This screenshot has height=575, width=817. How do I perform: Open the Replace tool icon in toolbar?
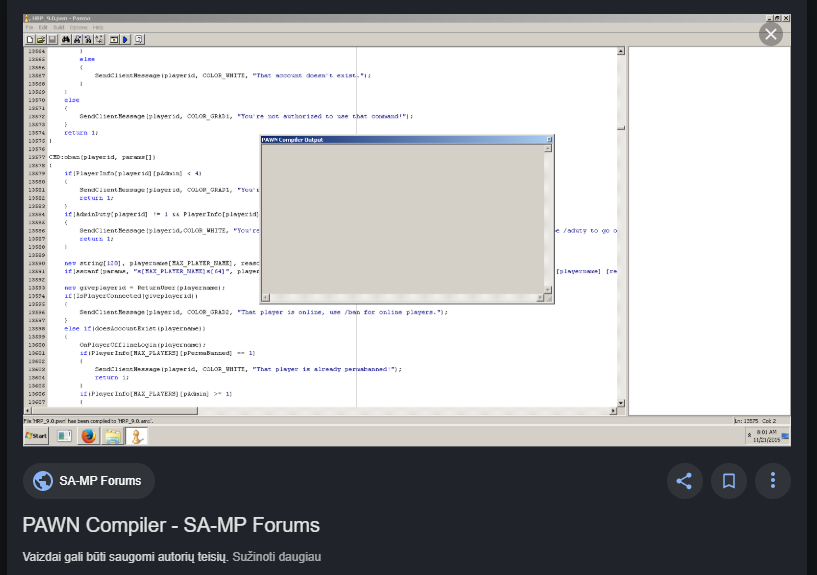100,40
